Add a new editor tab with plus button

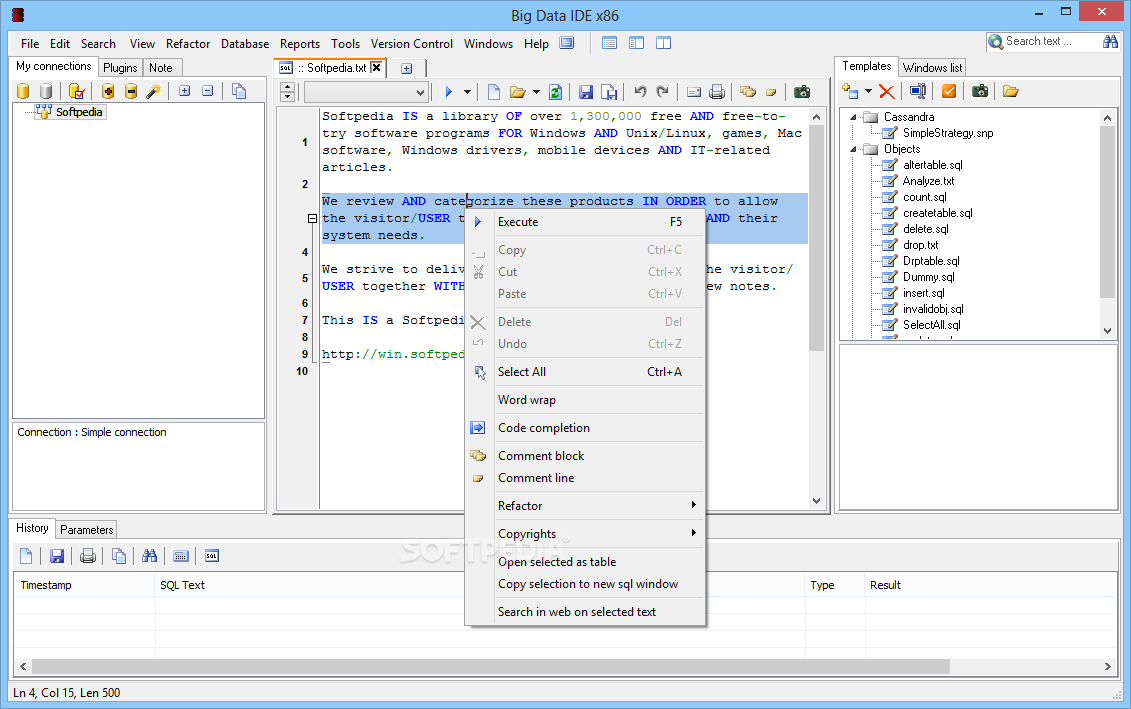point(407,68)
